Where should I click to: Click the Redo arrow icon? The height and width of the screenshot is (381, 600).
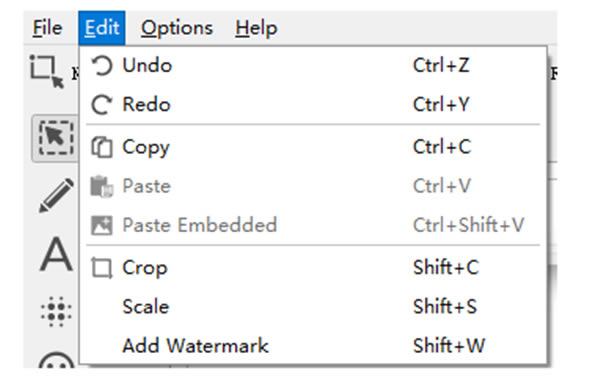click(x=102, y=104)
